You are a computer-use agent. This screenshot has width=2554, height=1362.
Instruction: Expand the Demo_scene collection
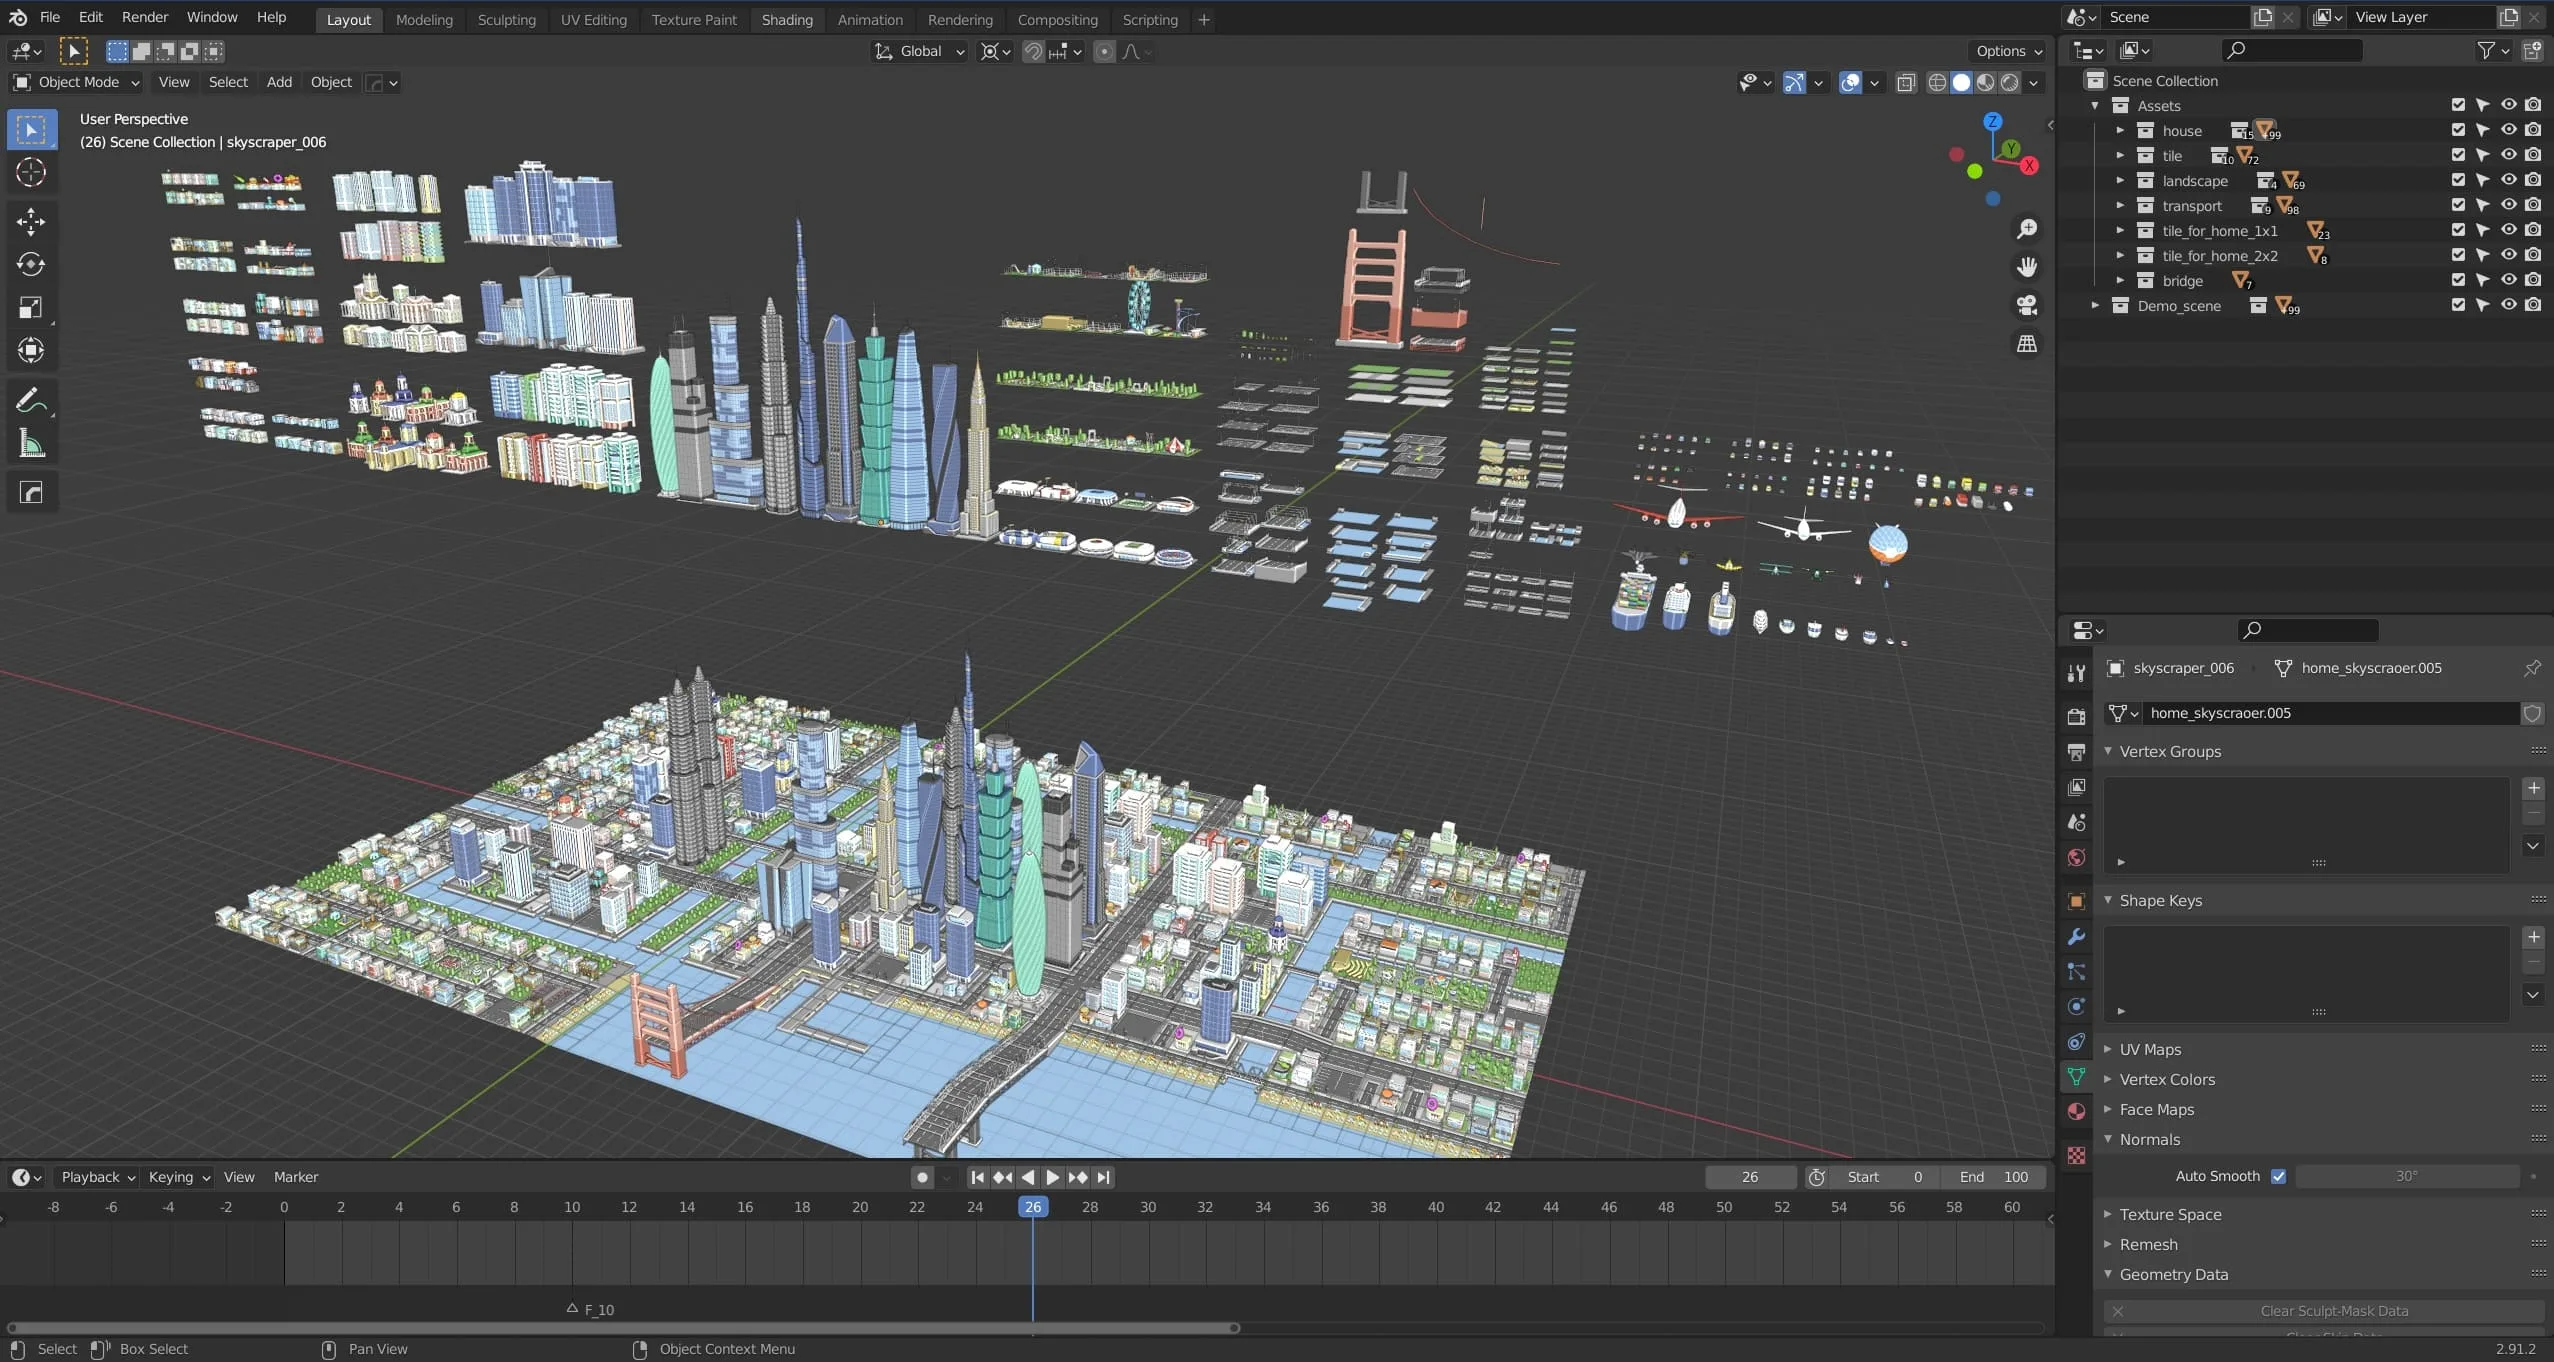2095,306
